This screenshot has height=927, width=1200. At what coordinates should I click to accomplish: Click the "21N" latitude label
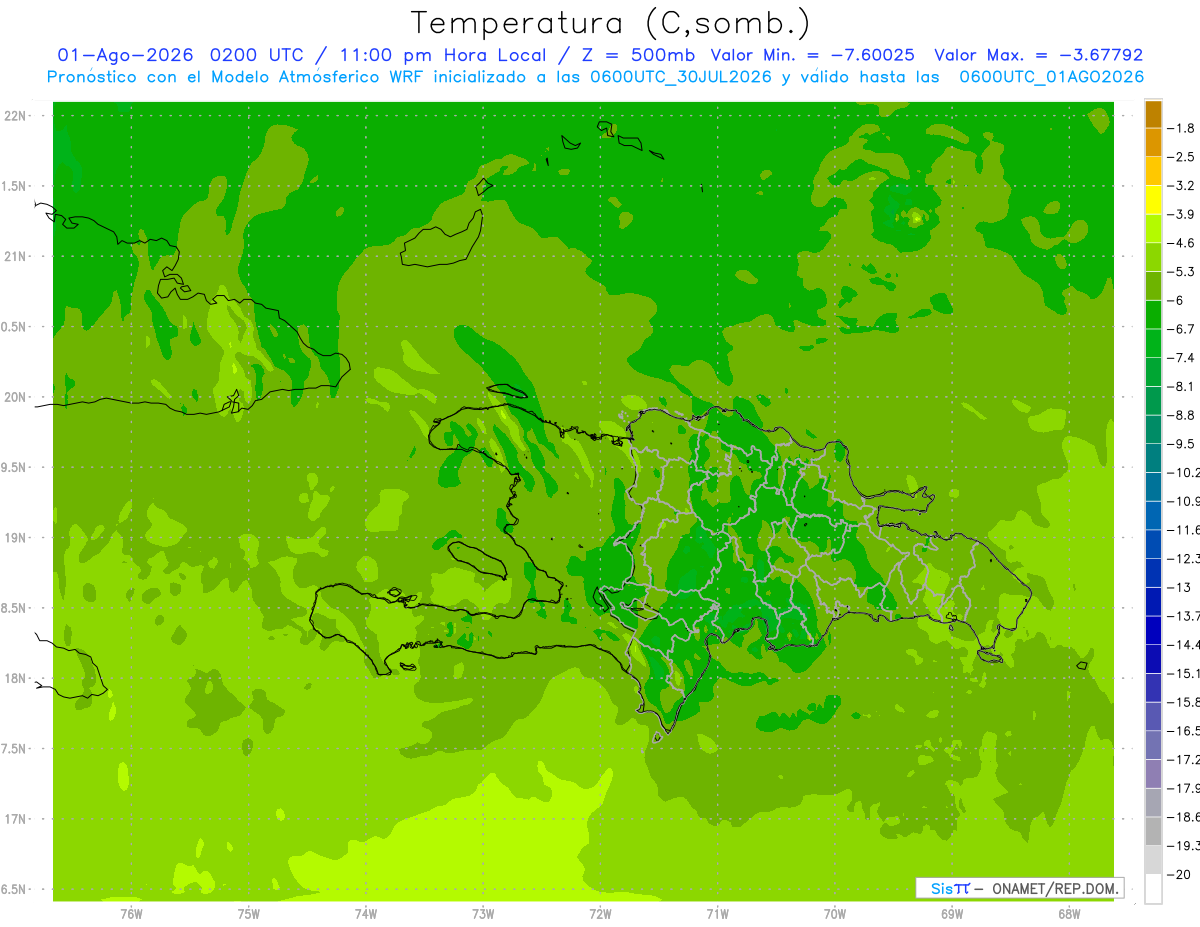coord(15,256)
